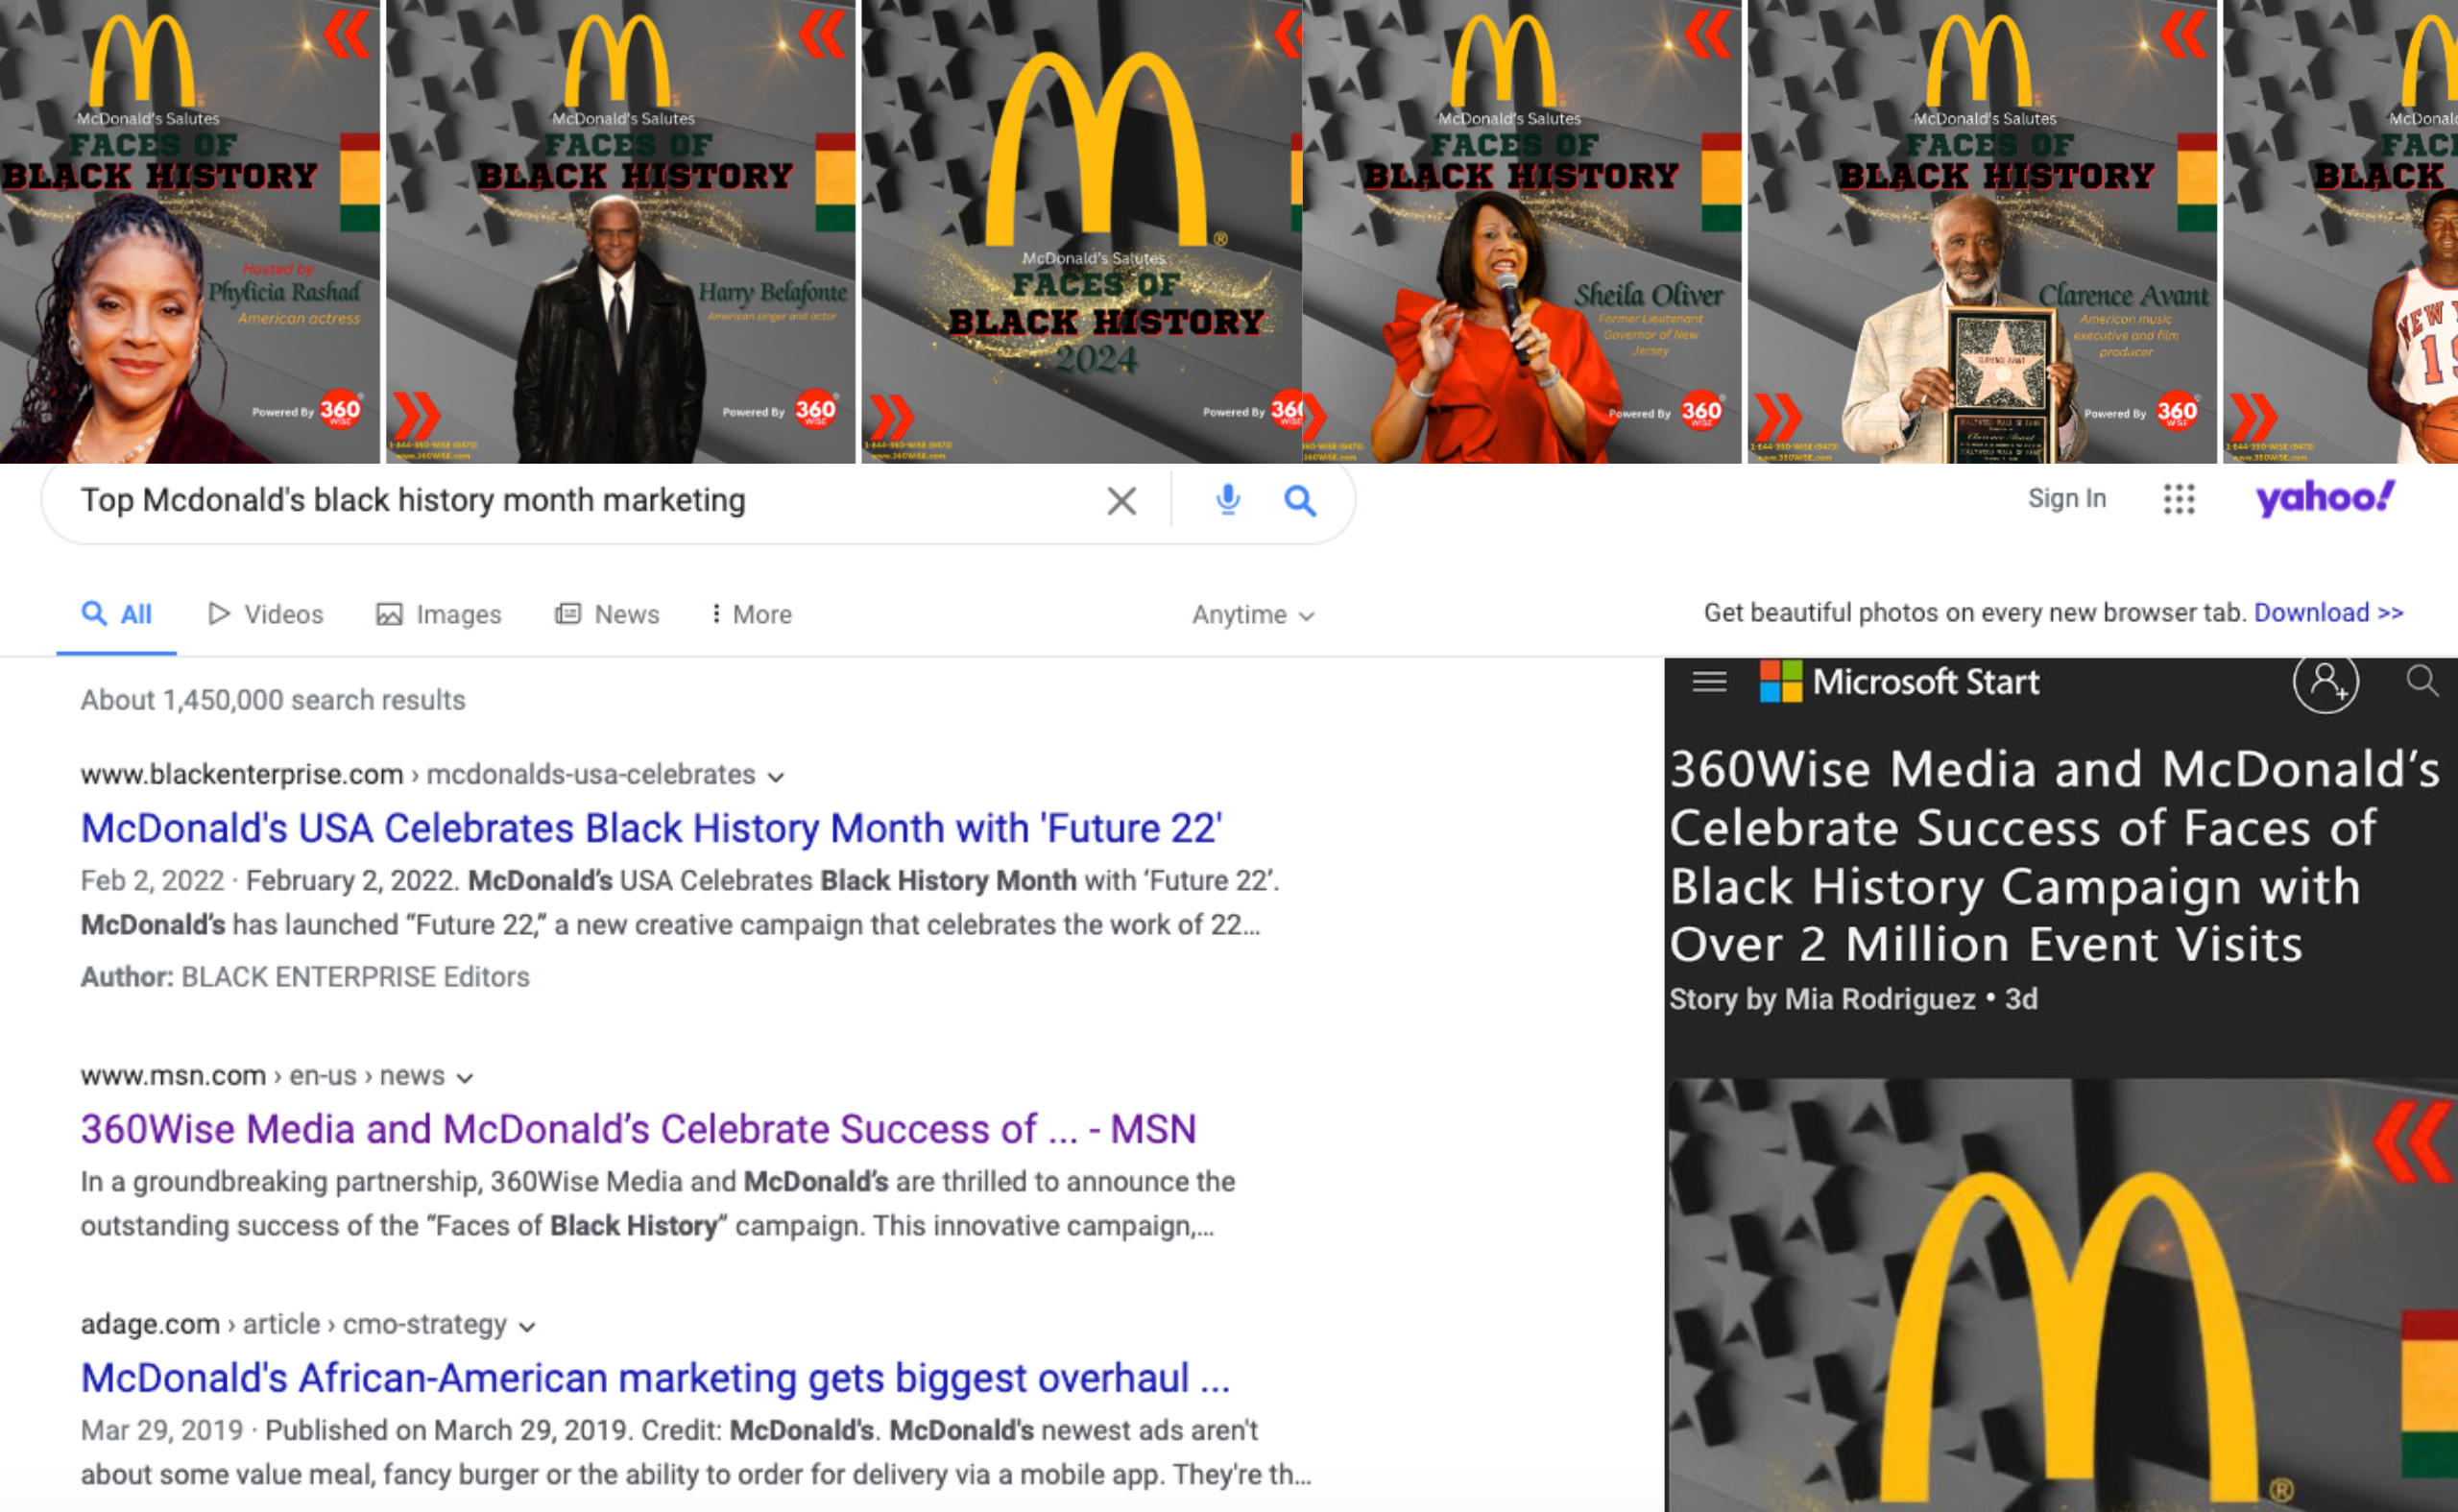Click the microphone voice search icon
2458x1512 pixels.
point(1228,499)
